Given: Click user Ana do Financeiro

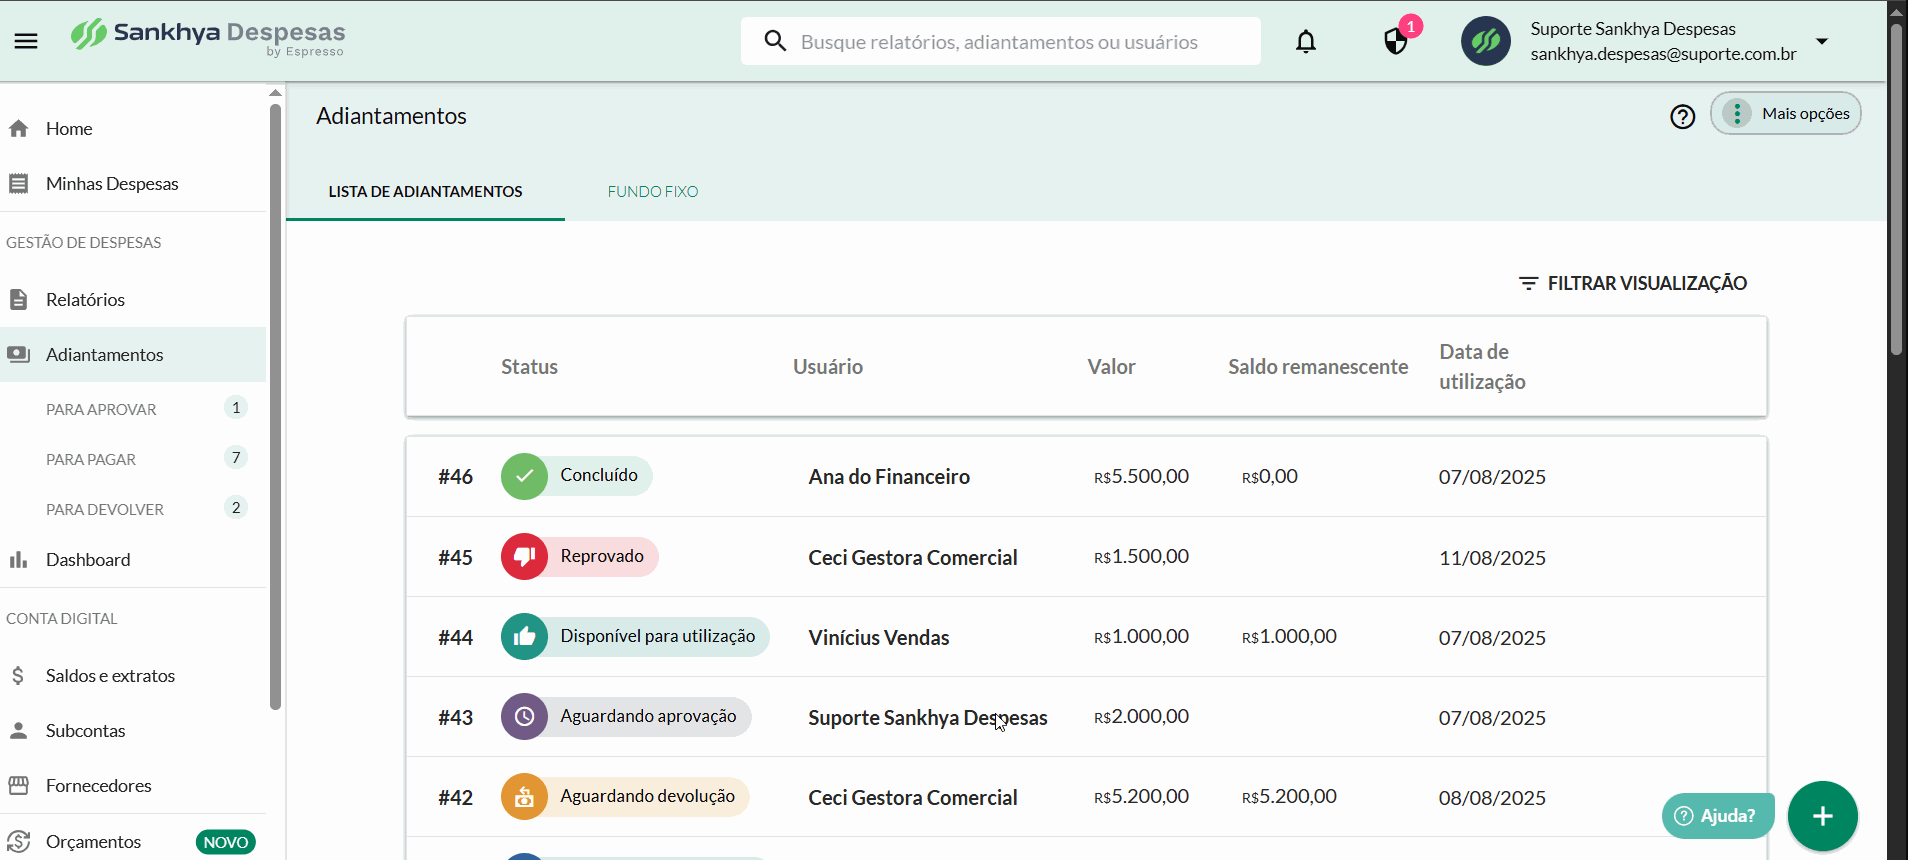Looking at the screenshot, I should point(889,477).
